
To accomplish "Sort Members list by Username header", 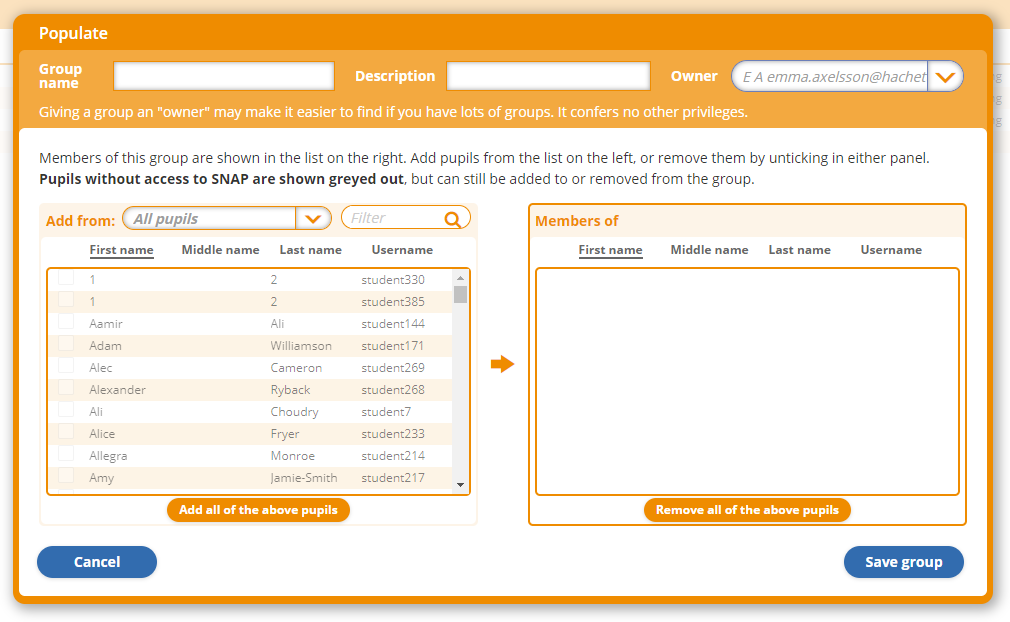I will [891, 250].
